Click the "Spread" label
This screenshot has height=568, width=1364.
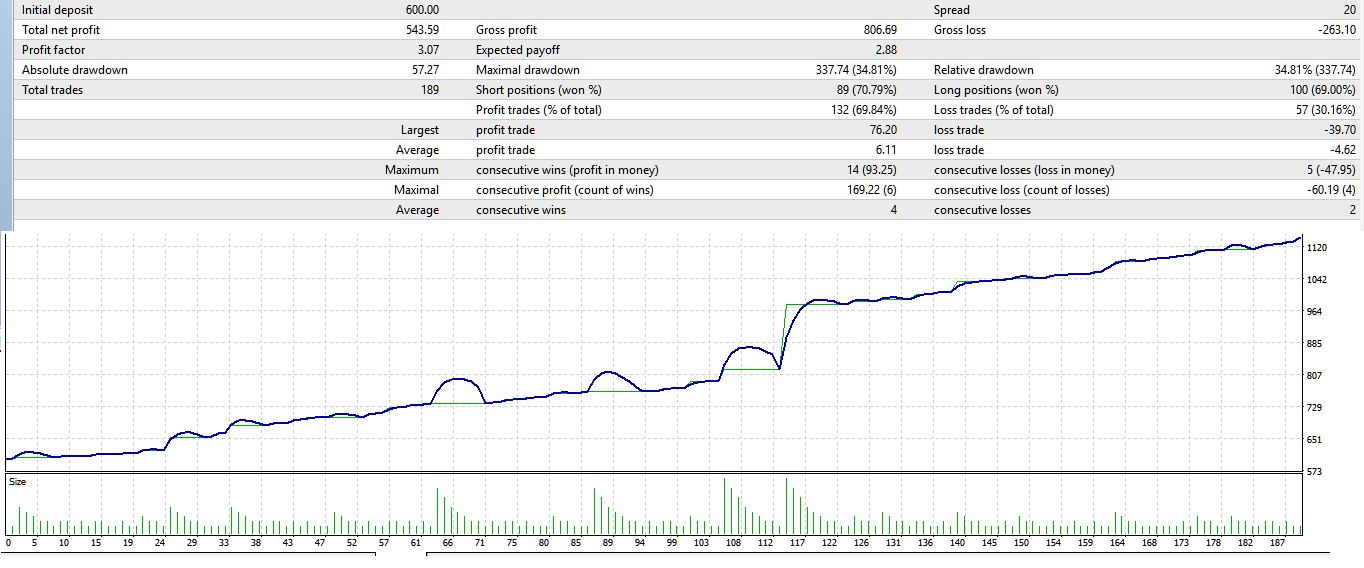tap(951, 10)
